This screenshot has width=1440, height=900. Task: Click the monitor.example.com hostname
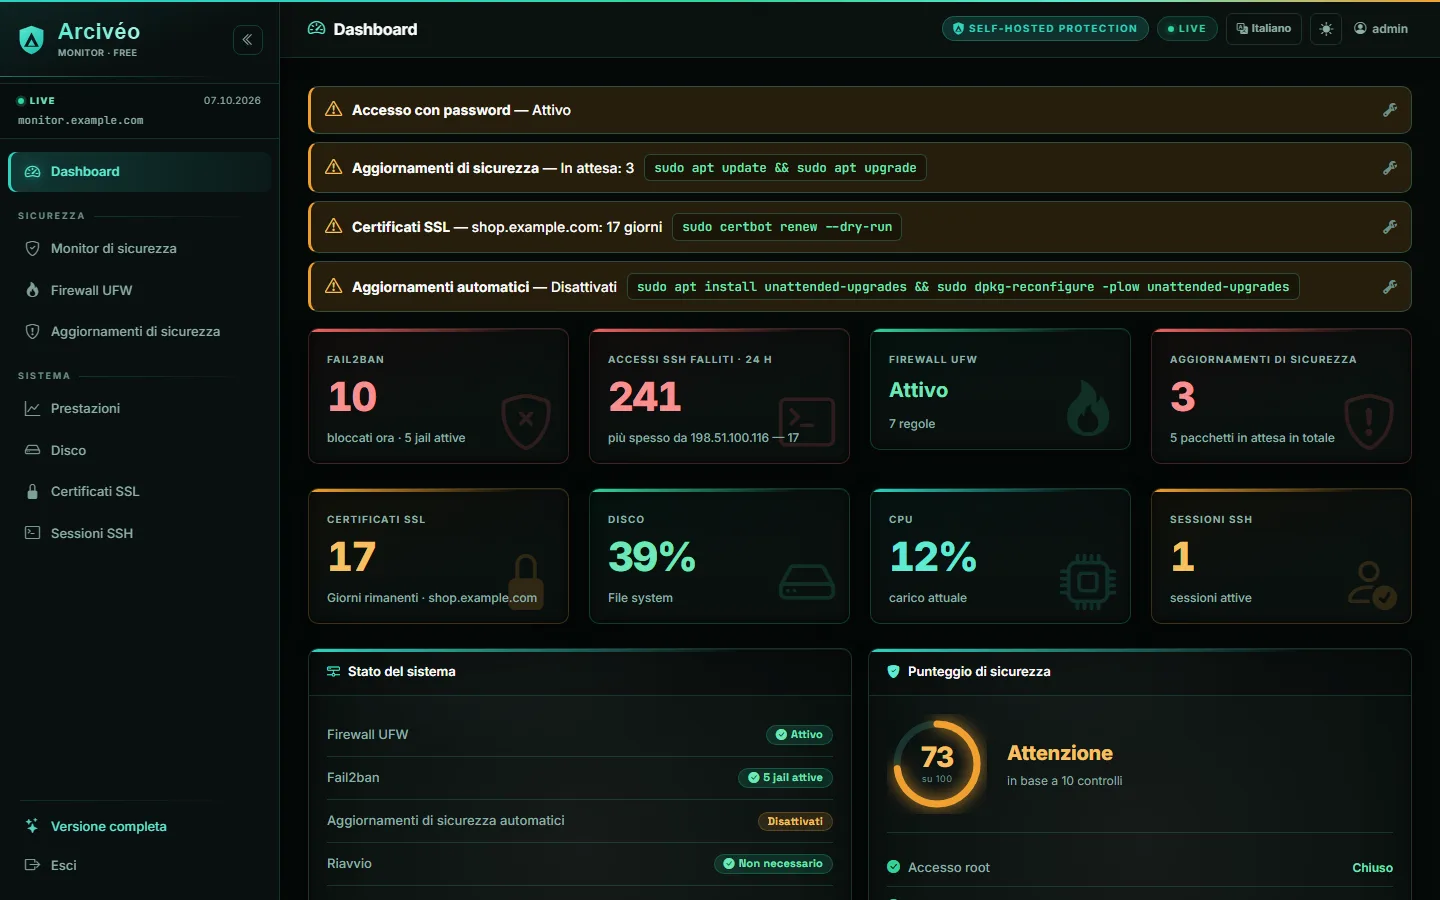click(x=81, y=121)
